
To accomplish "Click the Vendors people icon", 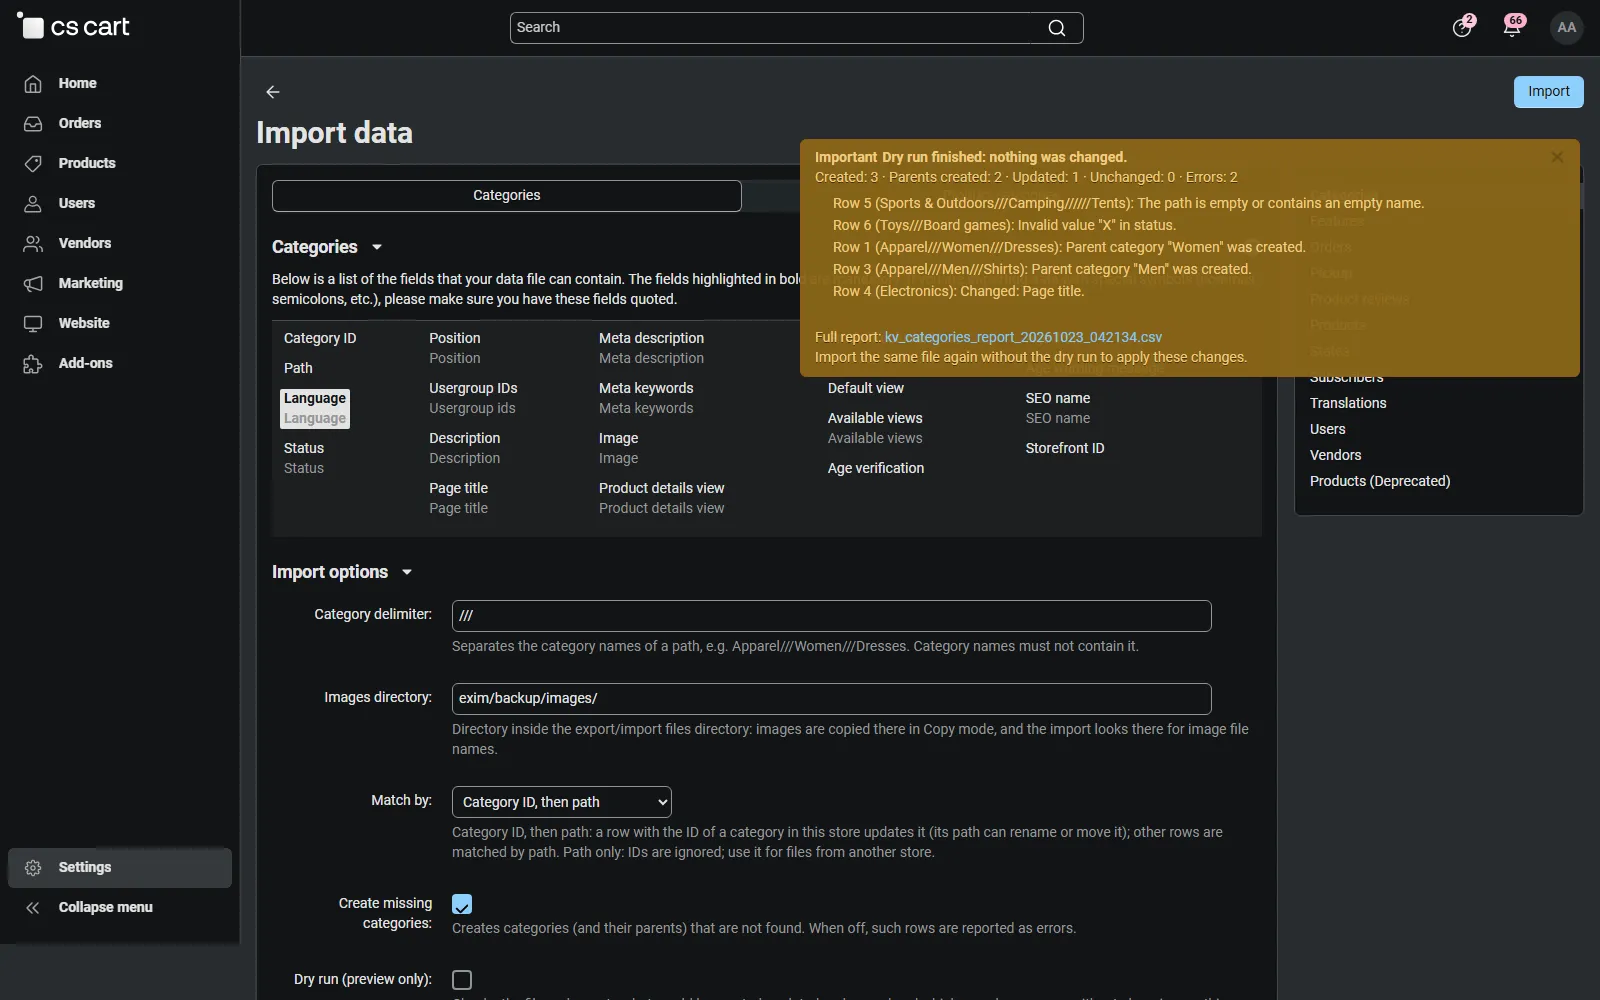I will pos(33,244).
